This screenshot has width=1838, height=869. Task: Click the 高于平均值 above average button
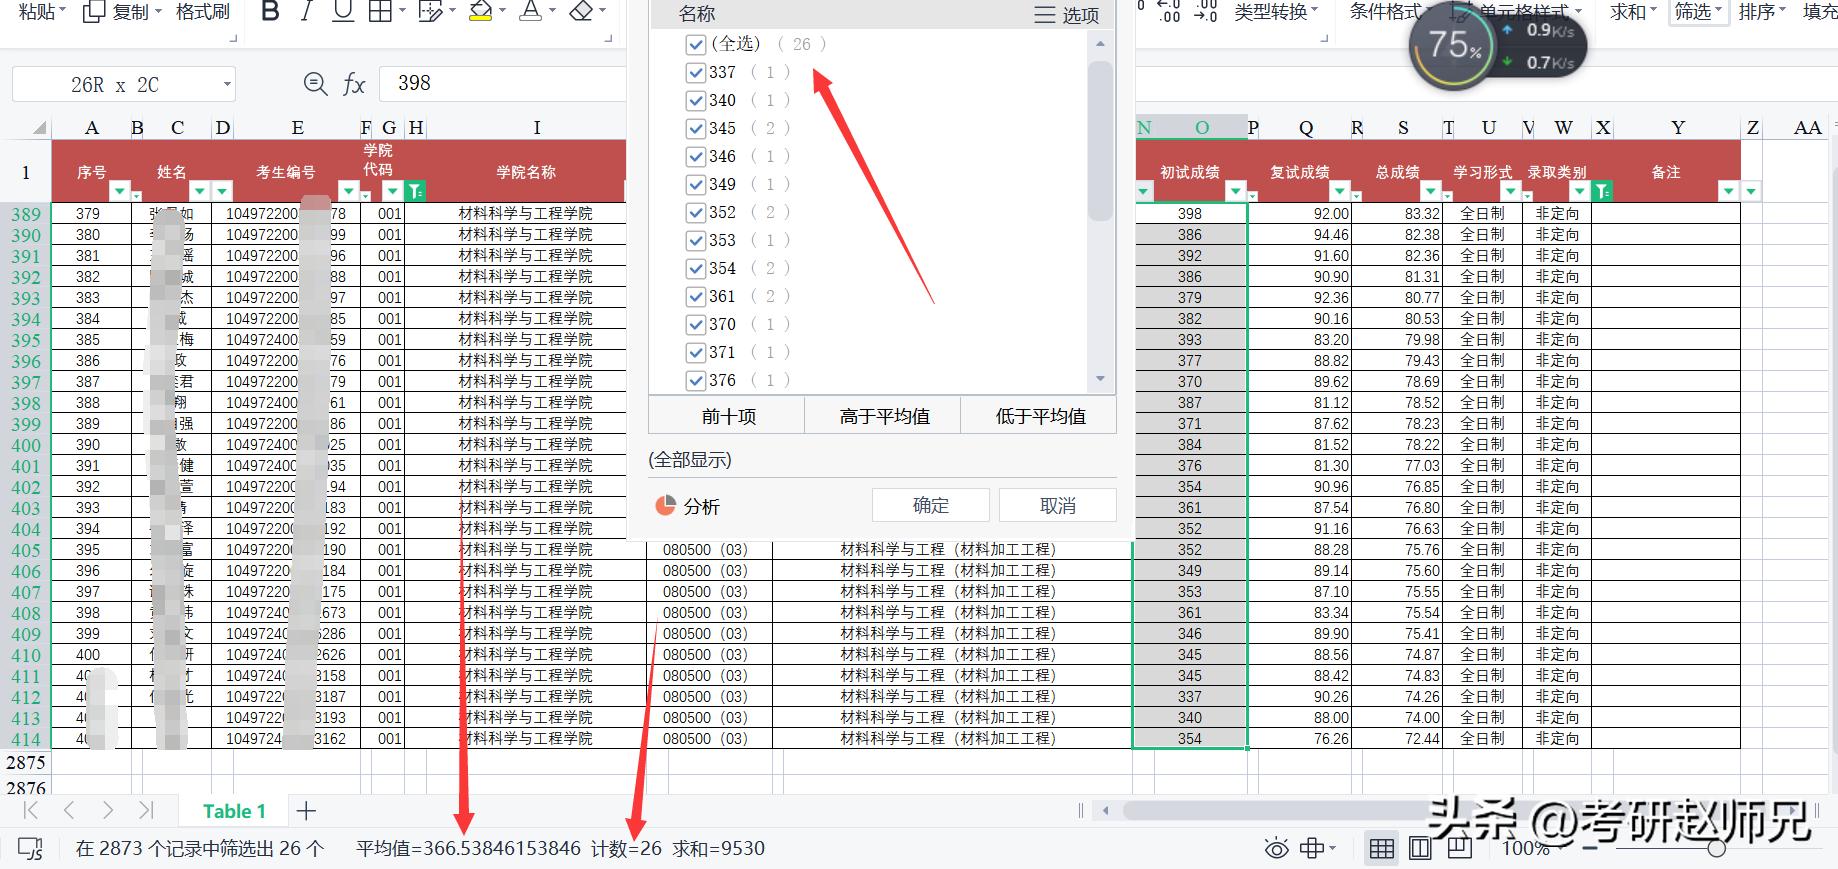pos(883,416)
